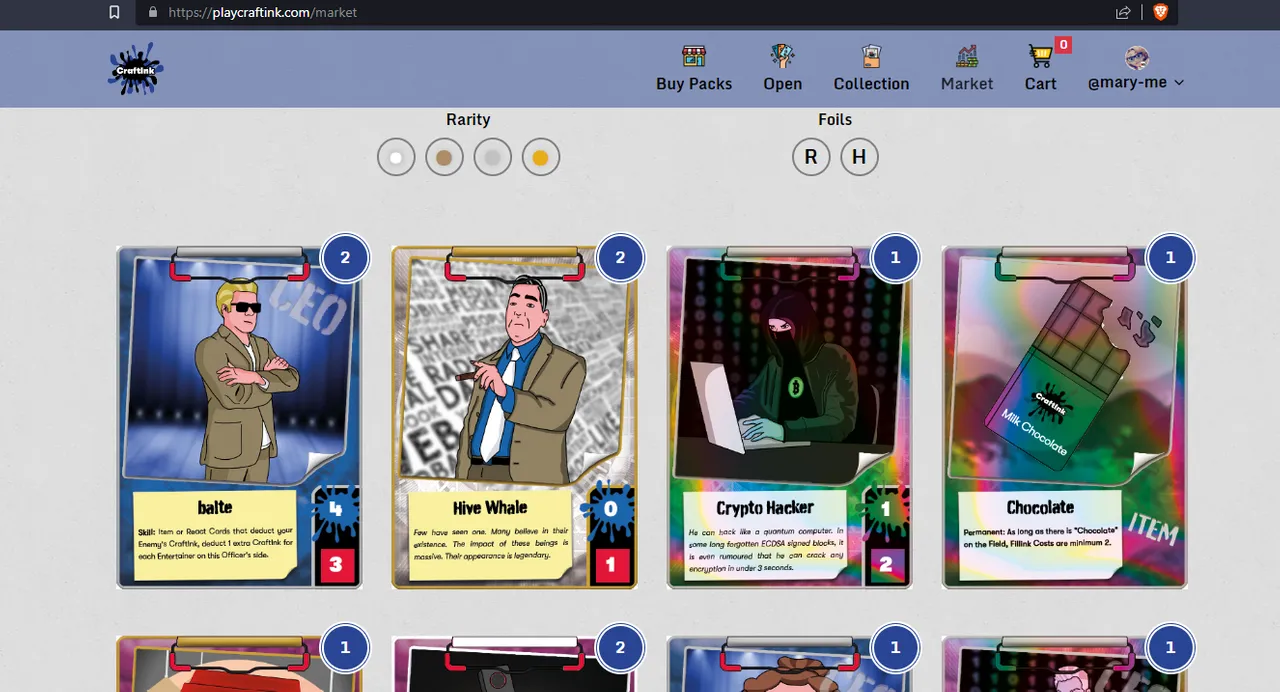Filter by bronze rarity circle
Viewport: 1280px width, 692px height.
[444, 157]
